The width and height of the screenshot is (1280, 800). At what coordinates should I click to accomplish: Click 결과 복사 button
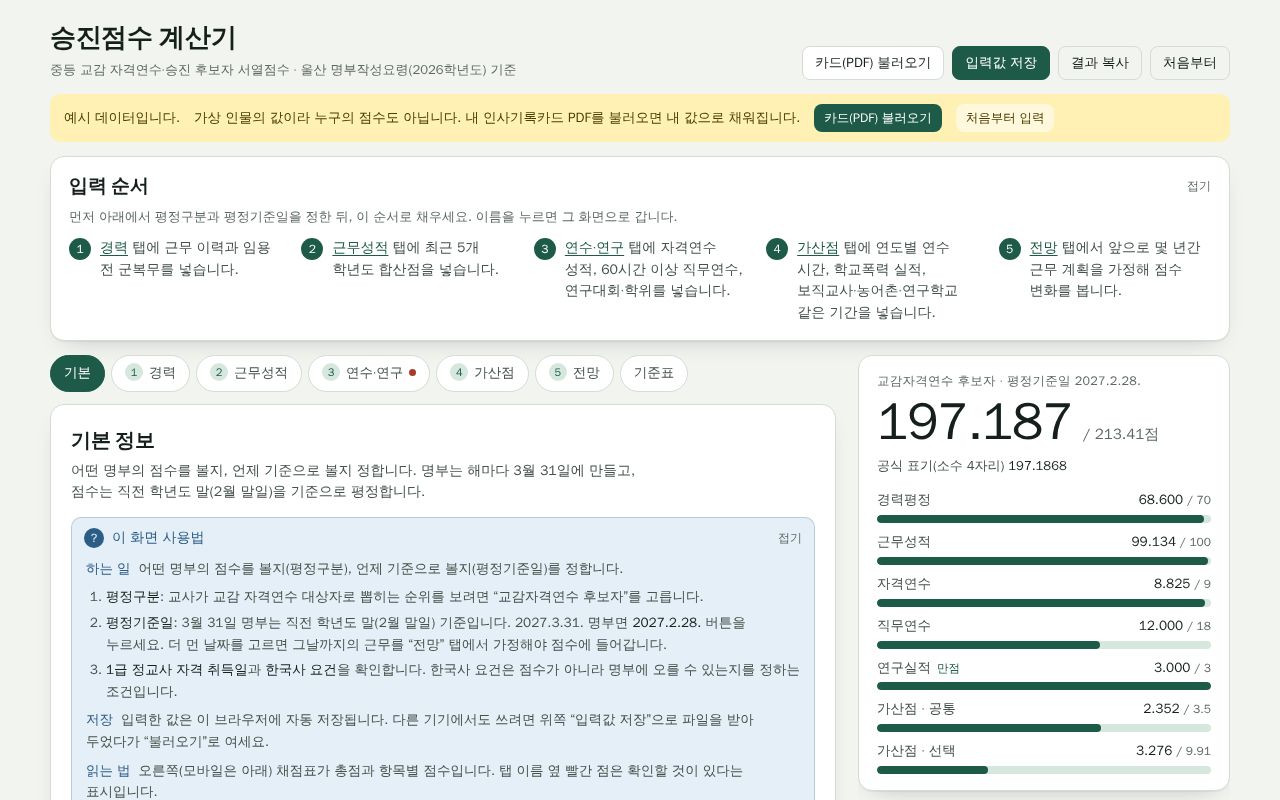tap(1100, 63)
